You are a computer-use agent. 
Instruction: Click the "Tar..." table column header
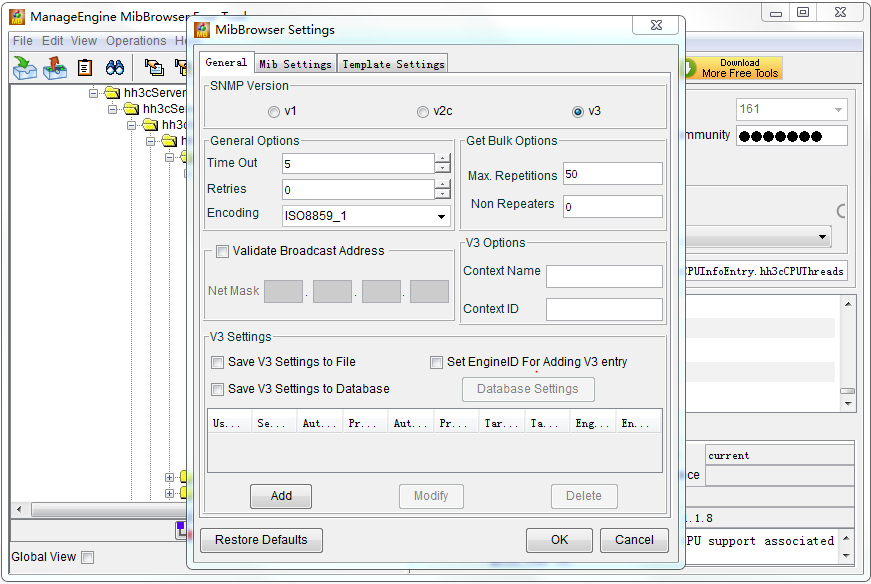pos(502,424)
